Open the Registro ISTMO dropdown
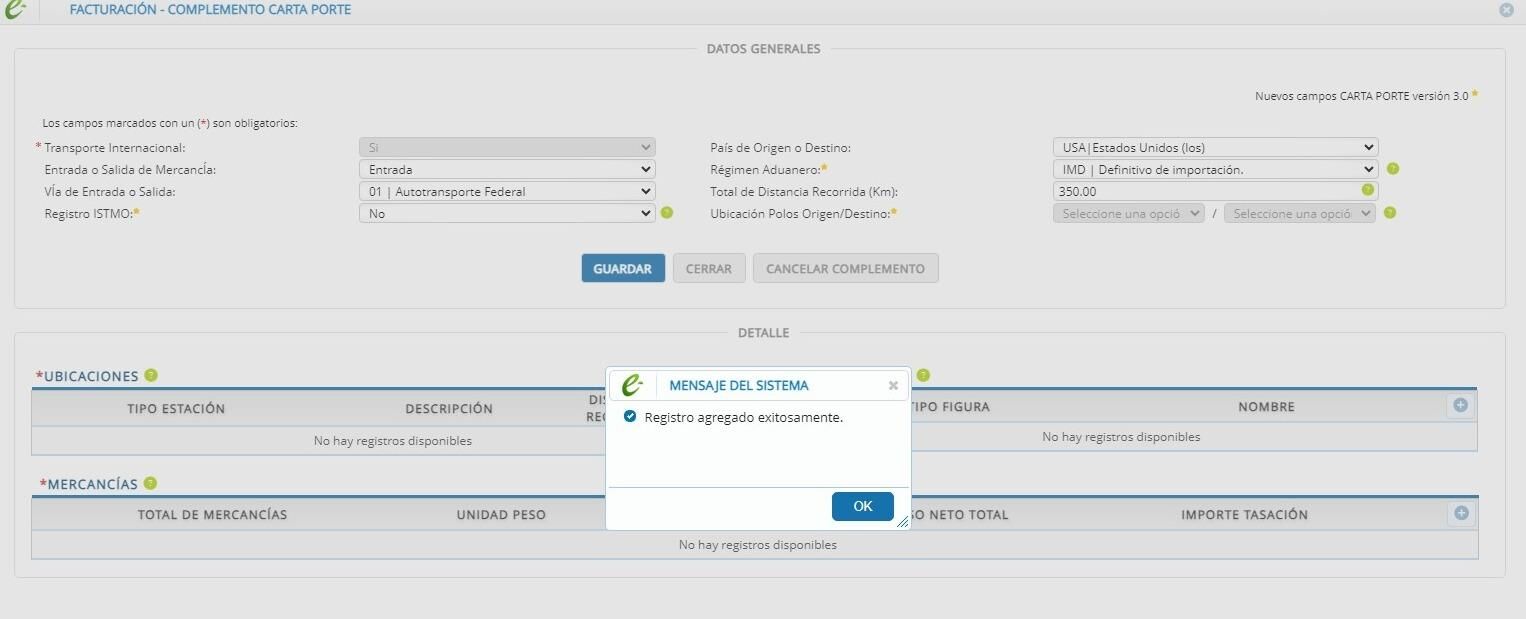This screenshot has width=1526, height=619. tap(507, 213)
